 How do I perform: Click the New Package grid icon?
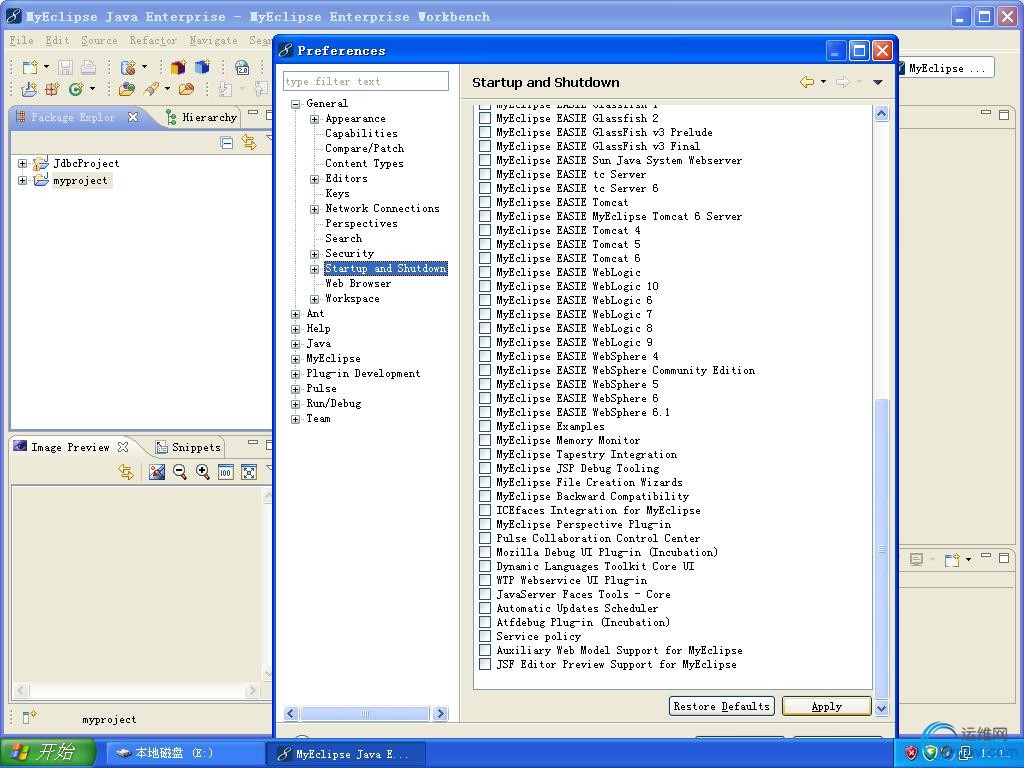(52, 89)
